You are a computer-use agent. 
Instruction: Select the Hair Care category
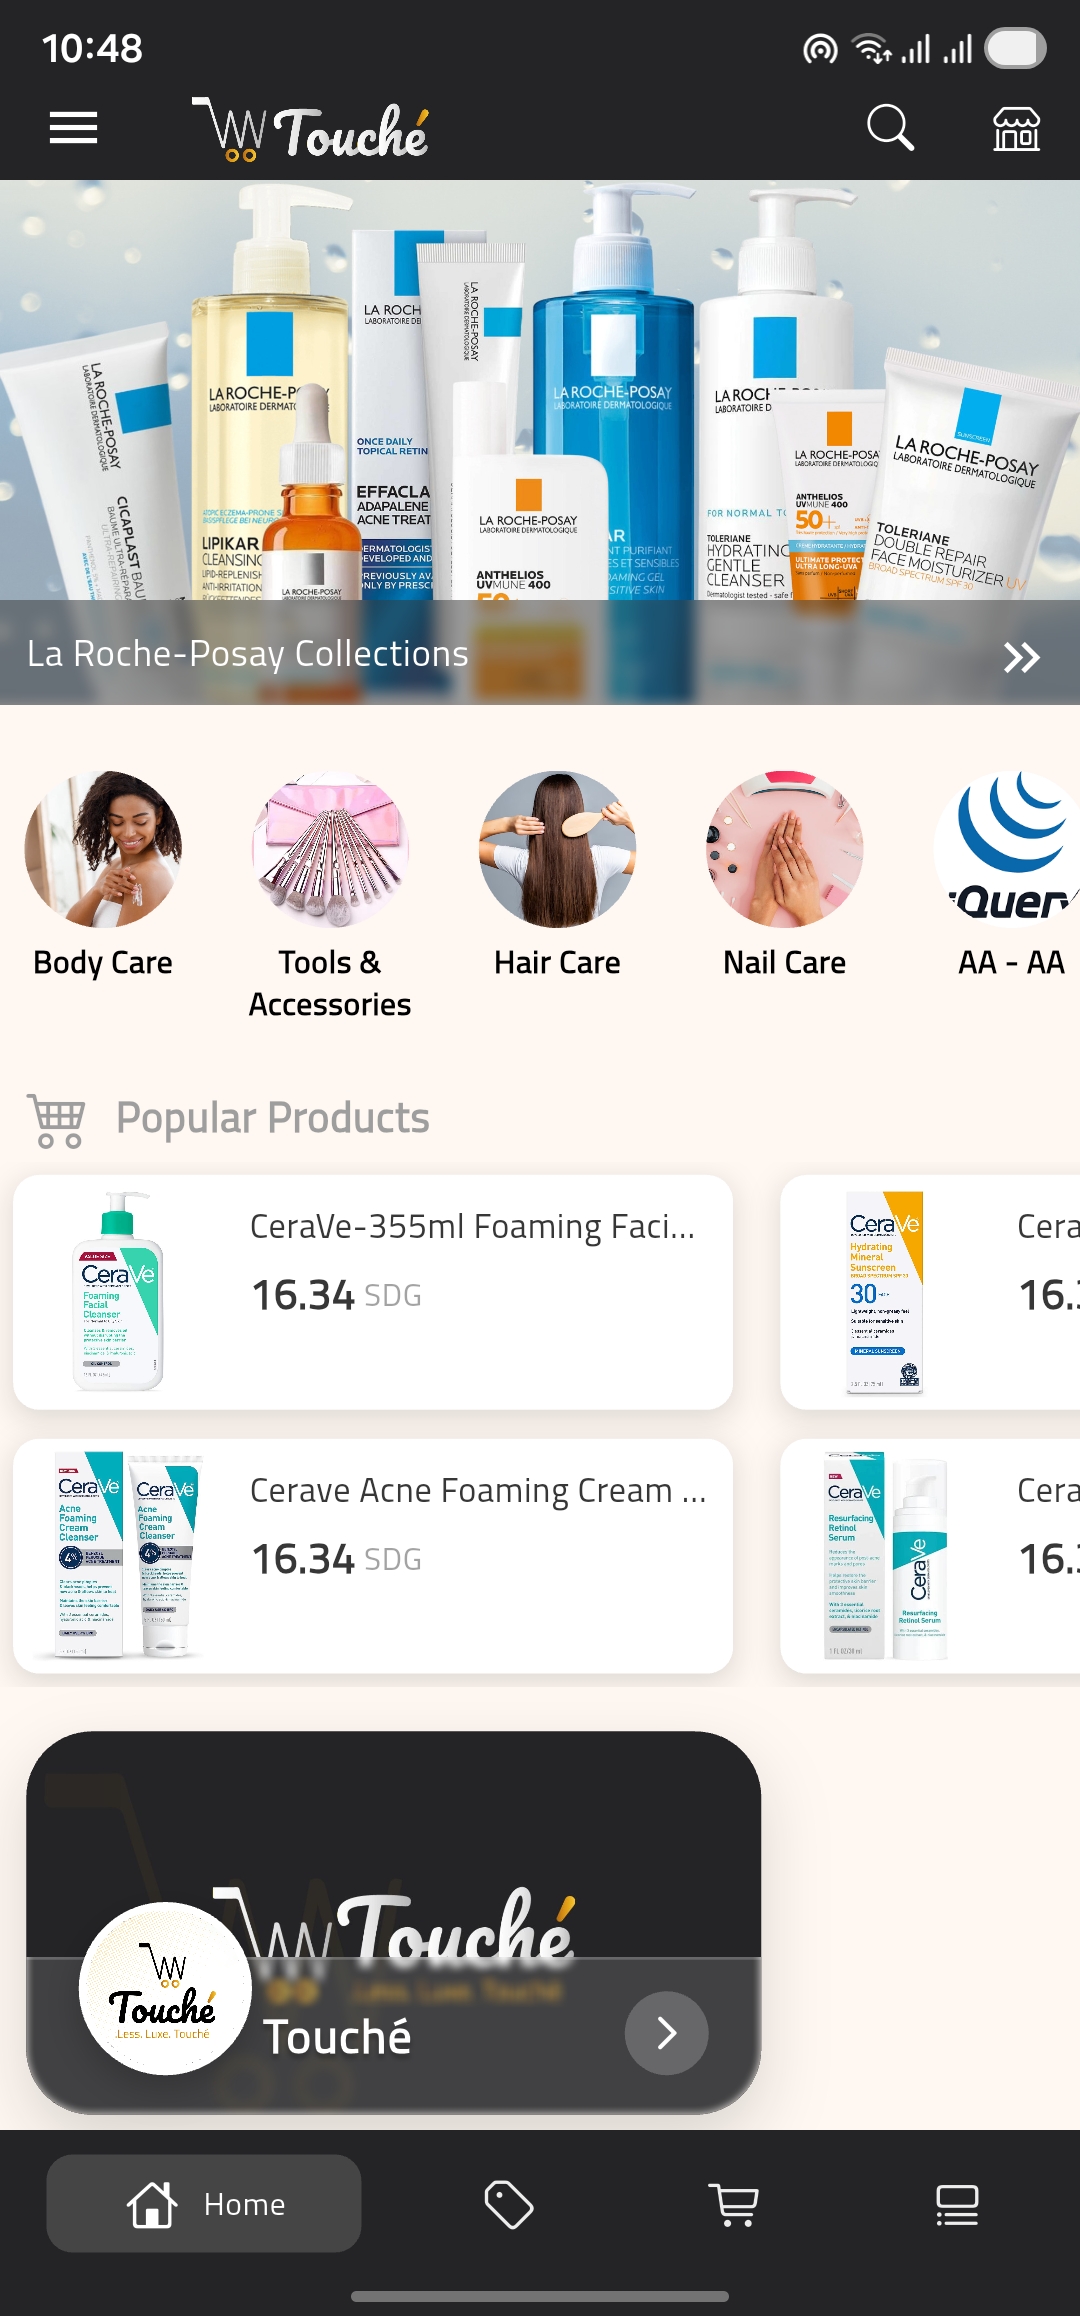(x=557, y=875)
